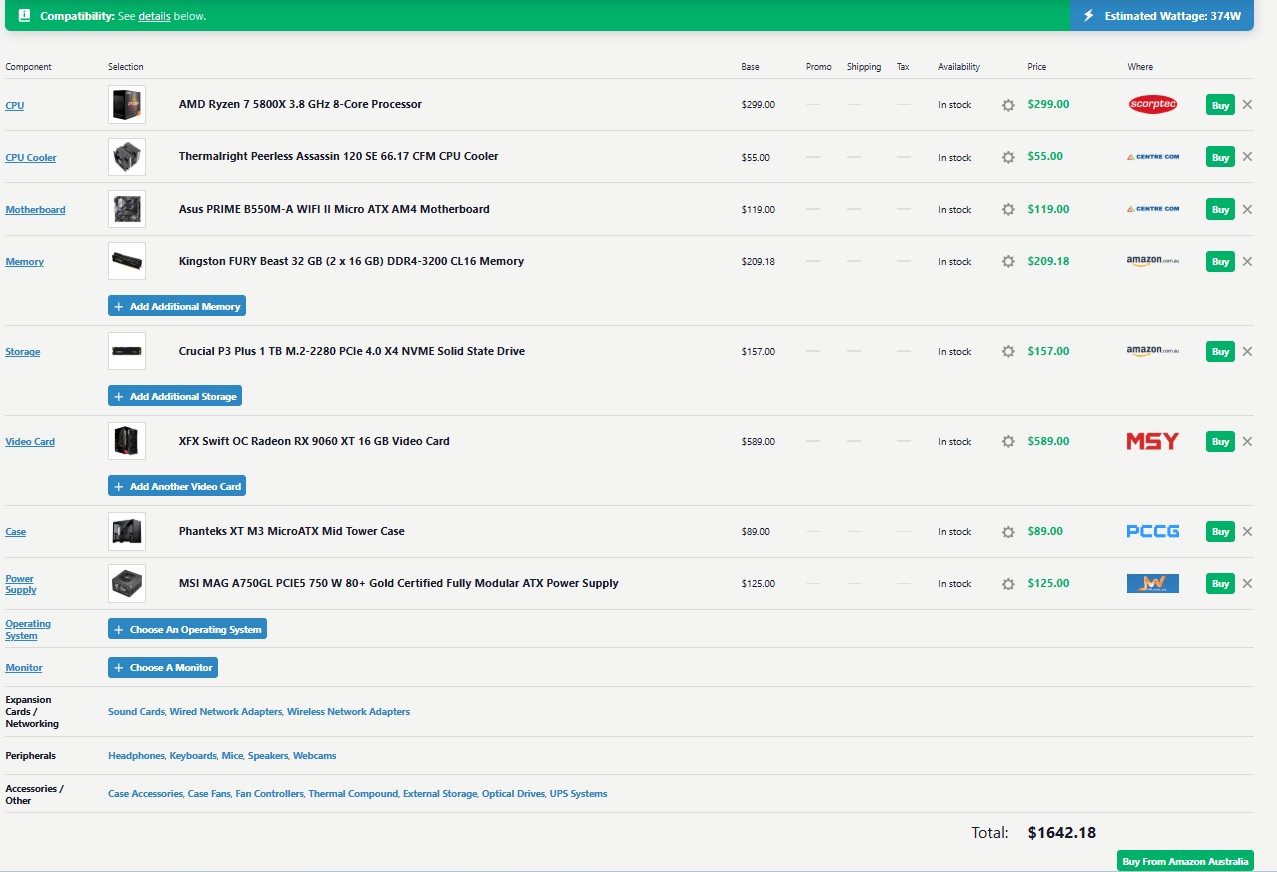Image resolution: width=1277 pixels, height=872 pixels.
Task: Click Amazon logo on Storage row
Action: pyautogui.click(x=1152, y=351)
